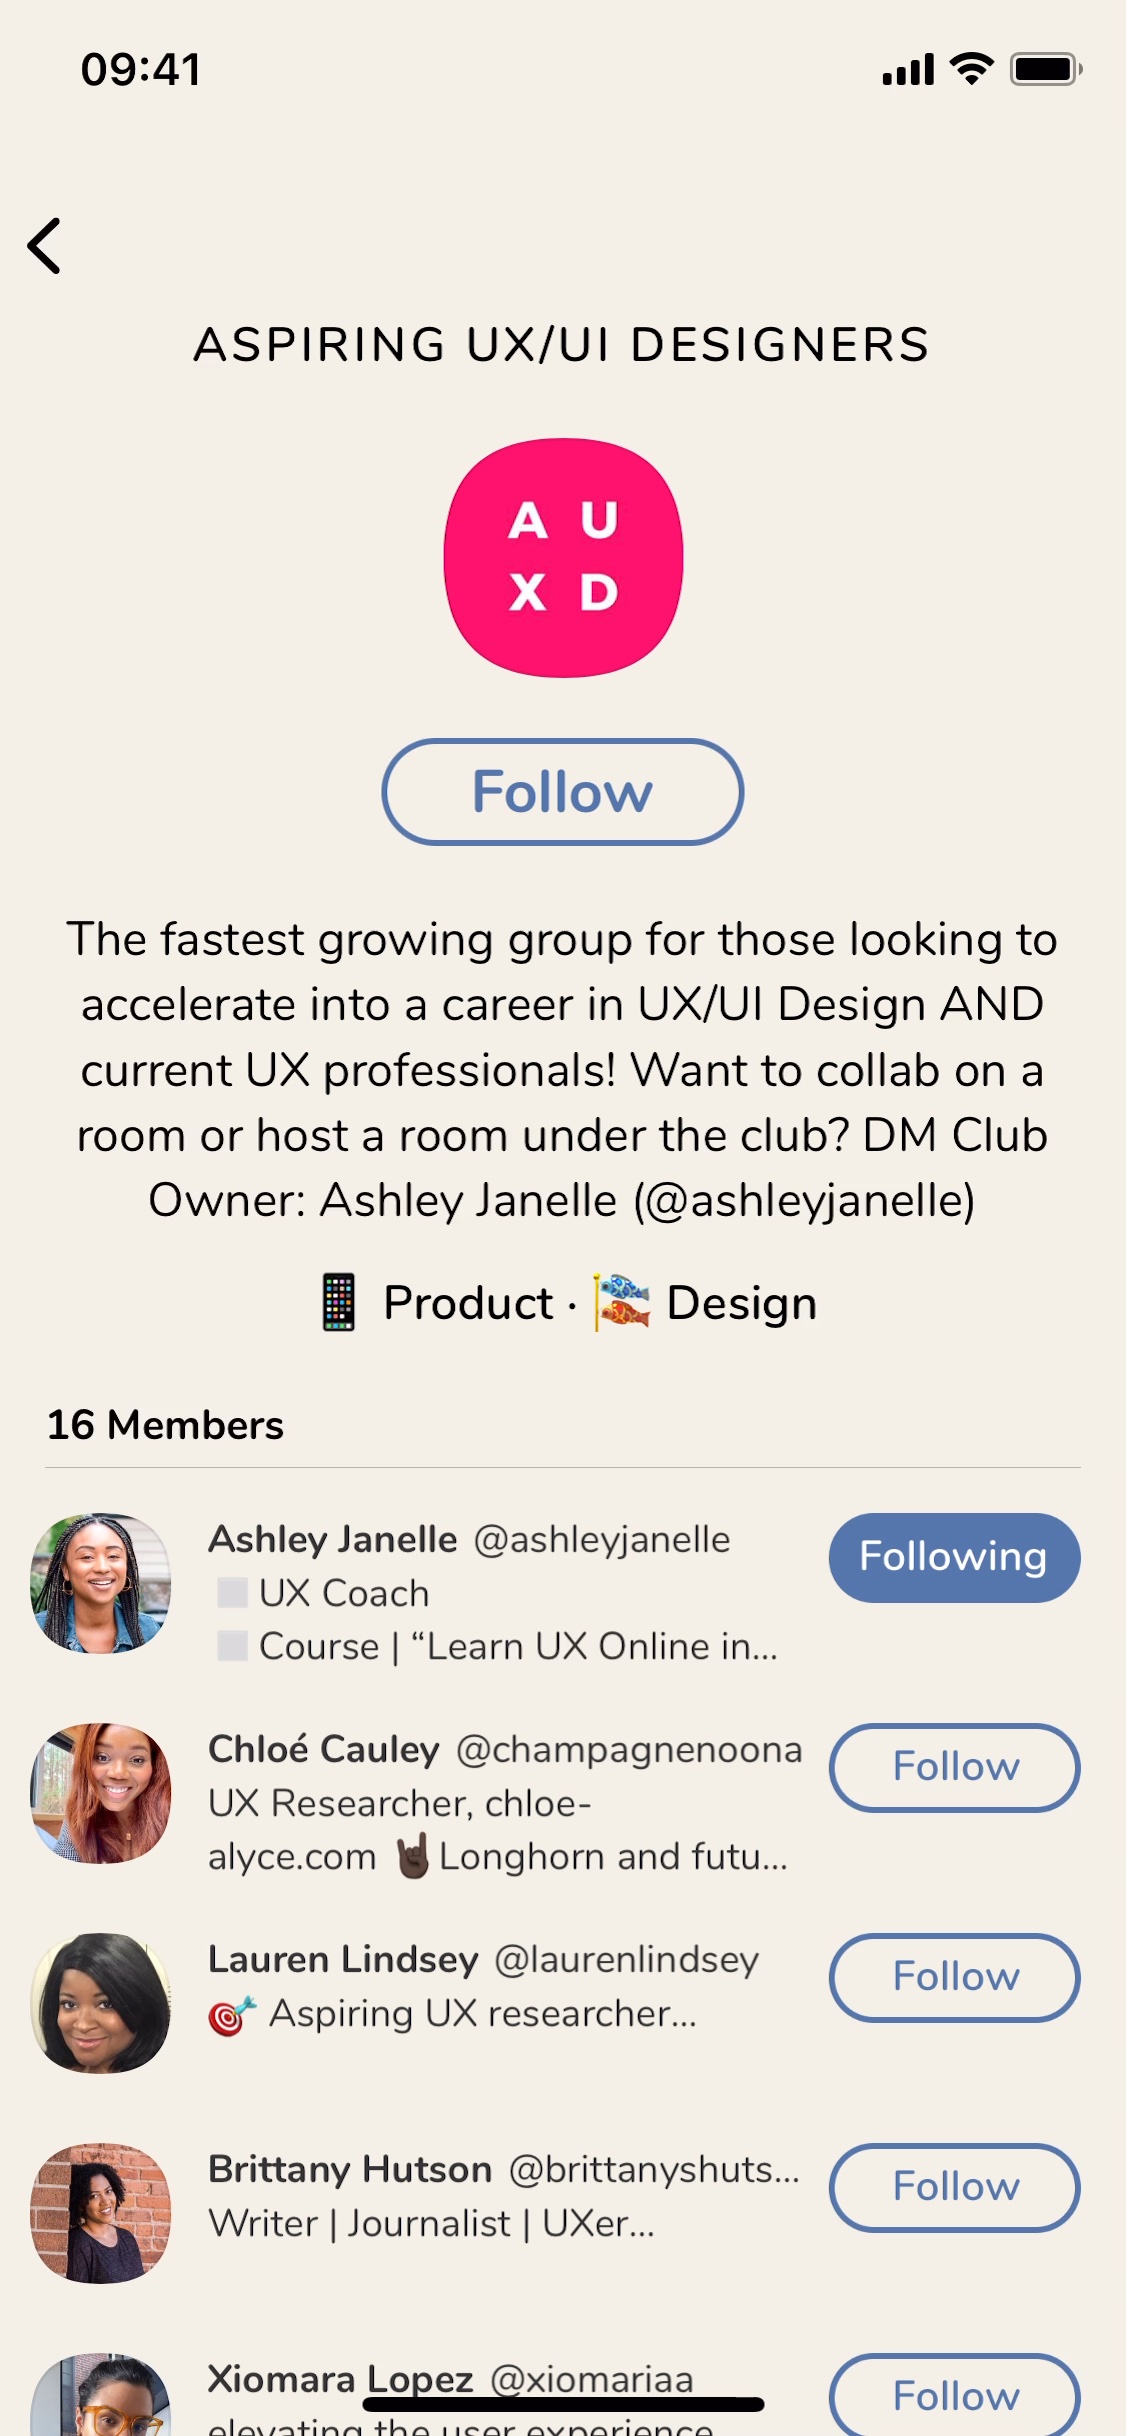1126x2436 pixels.
Task: Tap the pink AUXD club logo
Action: coord(563,557)
